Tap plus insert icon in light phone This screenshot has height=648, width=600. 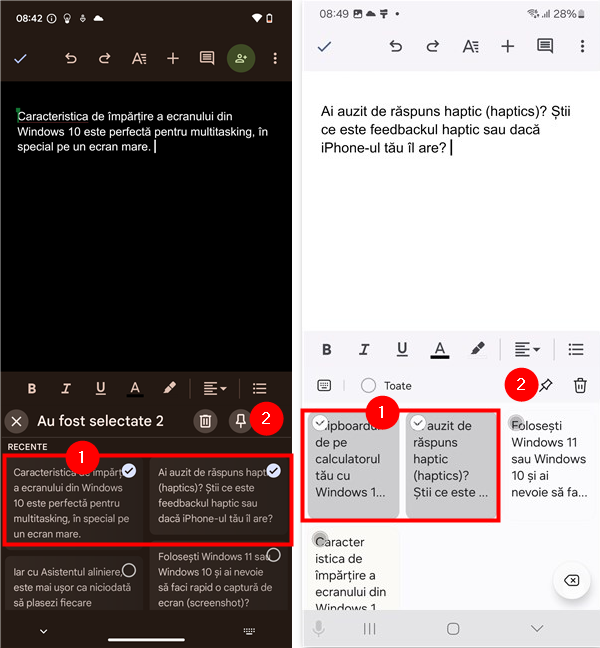(x=507, y=46)
